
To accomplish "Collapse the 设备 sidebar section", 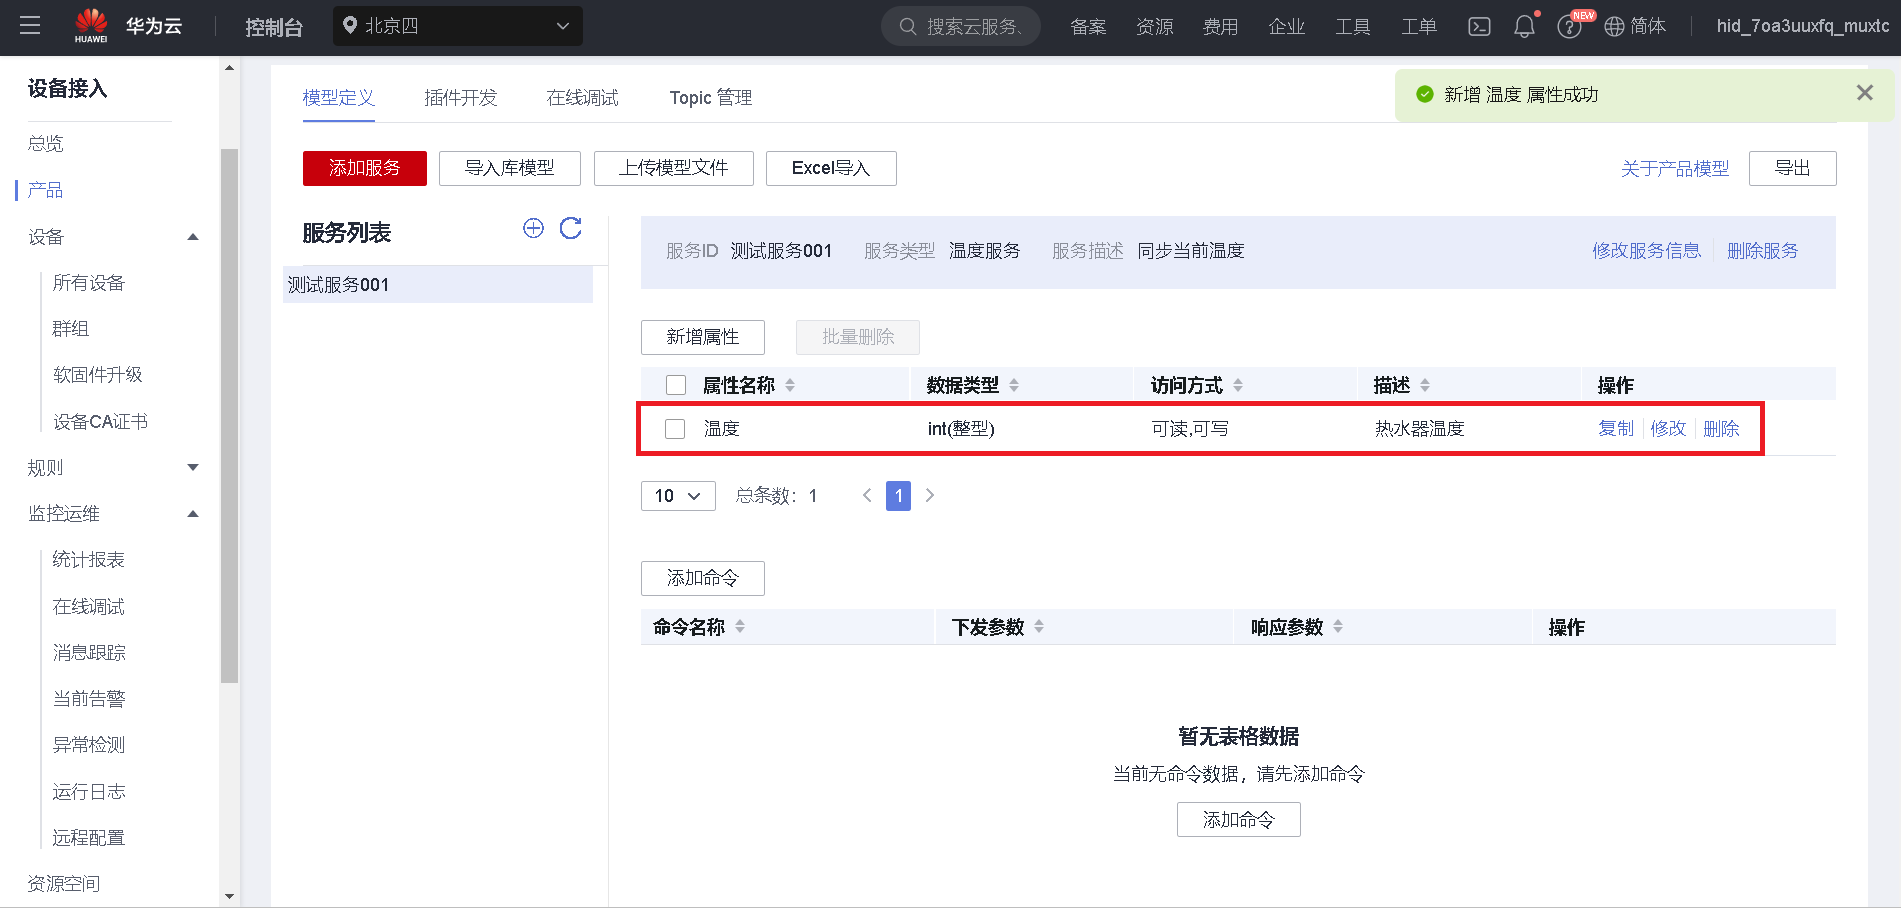I will pos(193,237).
